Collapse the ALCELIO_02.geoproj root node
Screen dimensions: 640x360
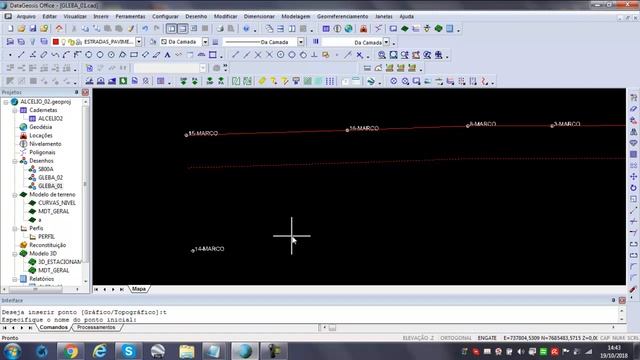pyautogui.click(x=6, y=102)
